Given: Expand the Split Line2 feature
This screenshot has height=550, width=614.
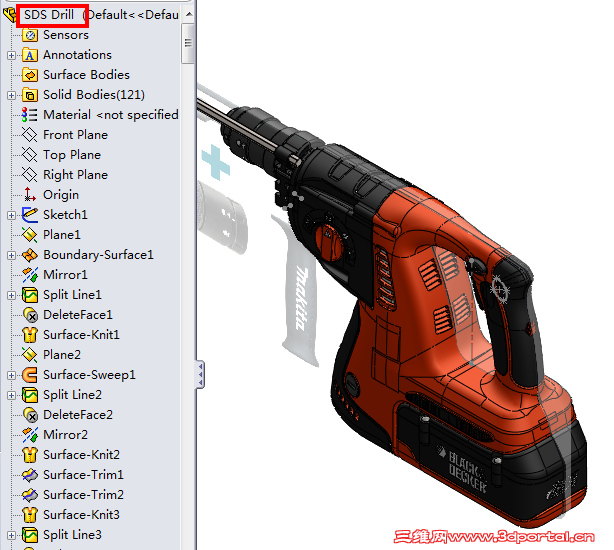Looking at the screenshot, I should coord(11,395).
